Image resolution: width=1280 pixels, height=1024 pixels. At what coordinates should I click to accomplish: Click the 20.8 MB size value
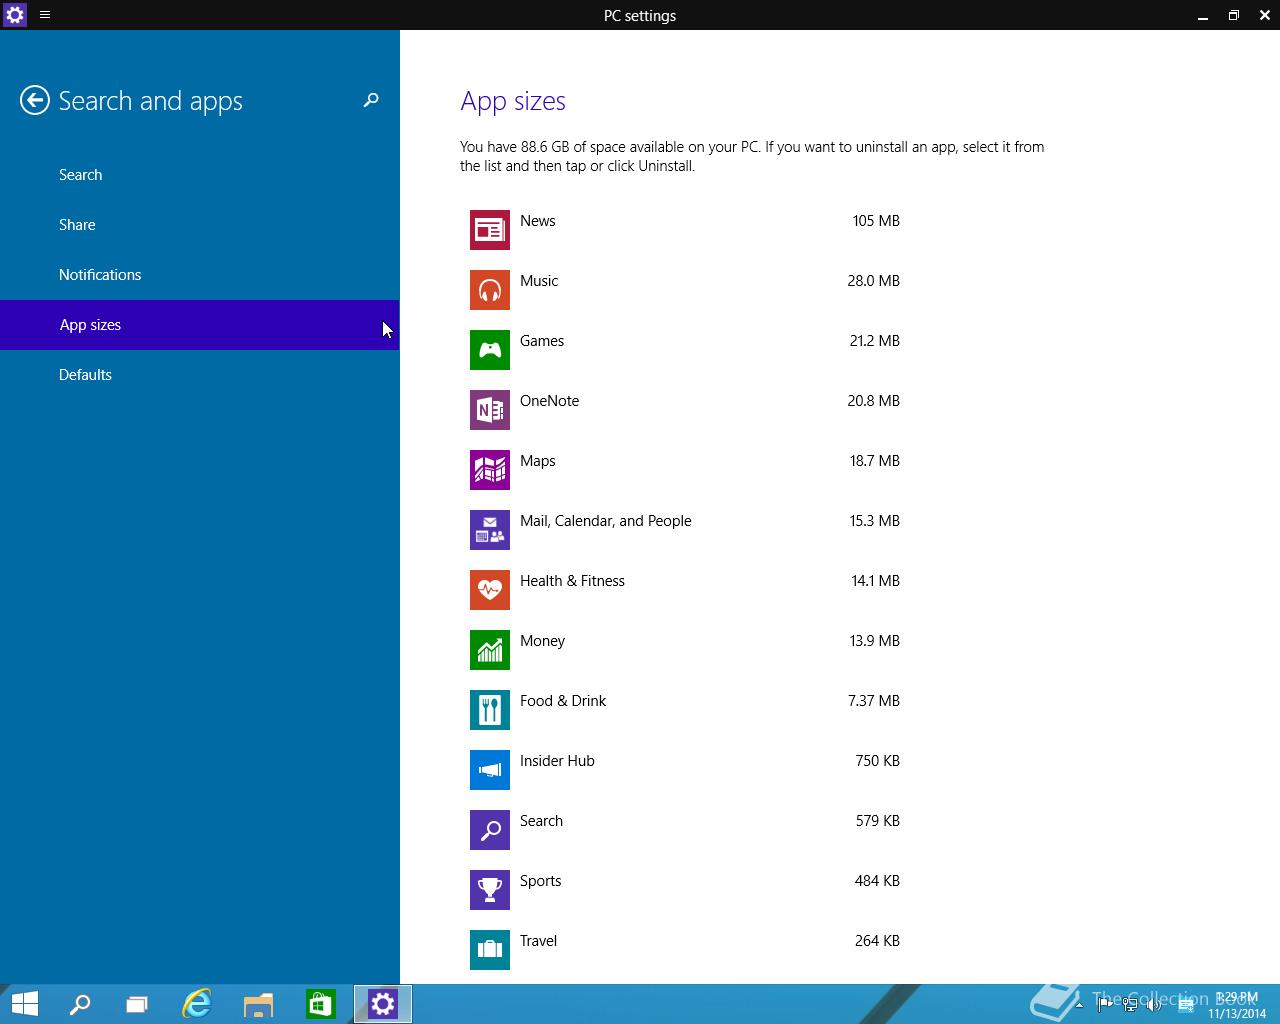pyautogui.click(x=874, y=401)
